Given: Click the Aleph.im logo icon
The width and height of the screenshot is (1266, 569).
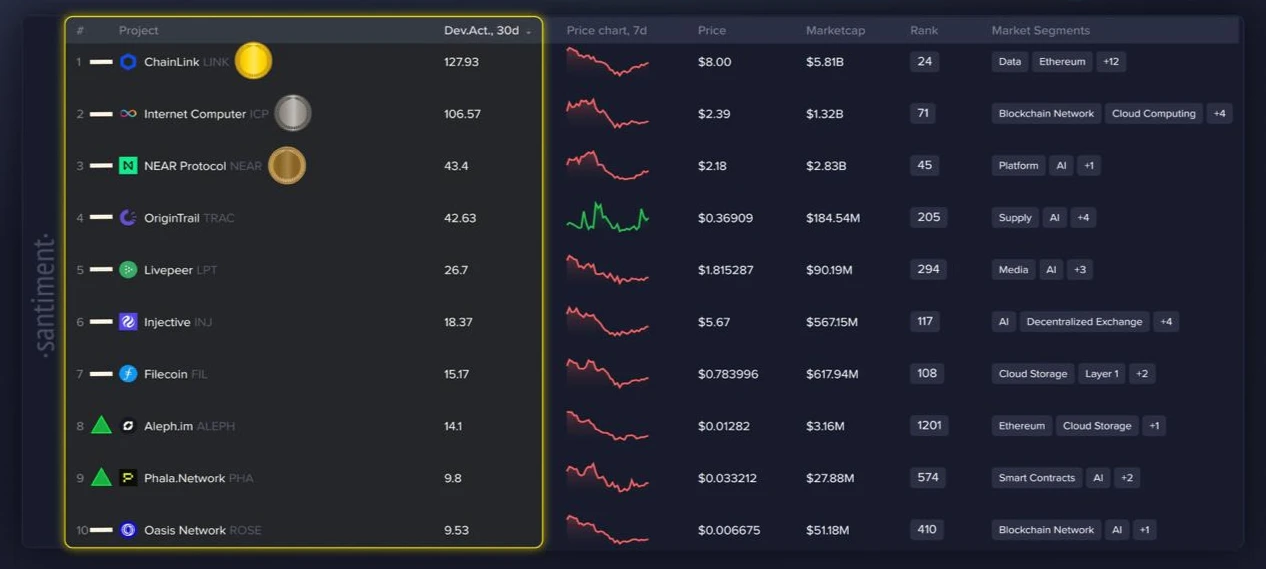Looking at the screenshot, I should (128, 426).
